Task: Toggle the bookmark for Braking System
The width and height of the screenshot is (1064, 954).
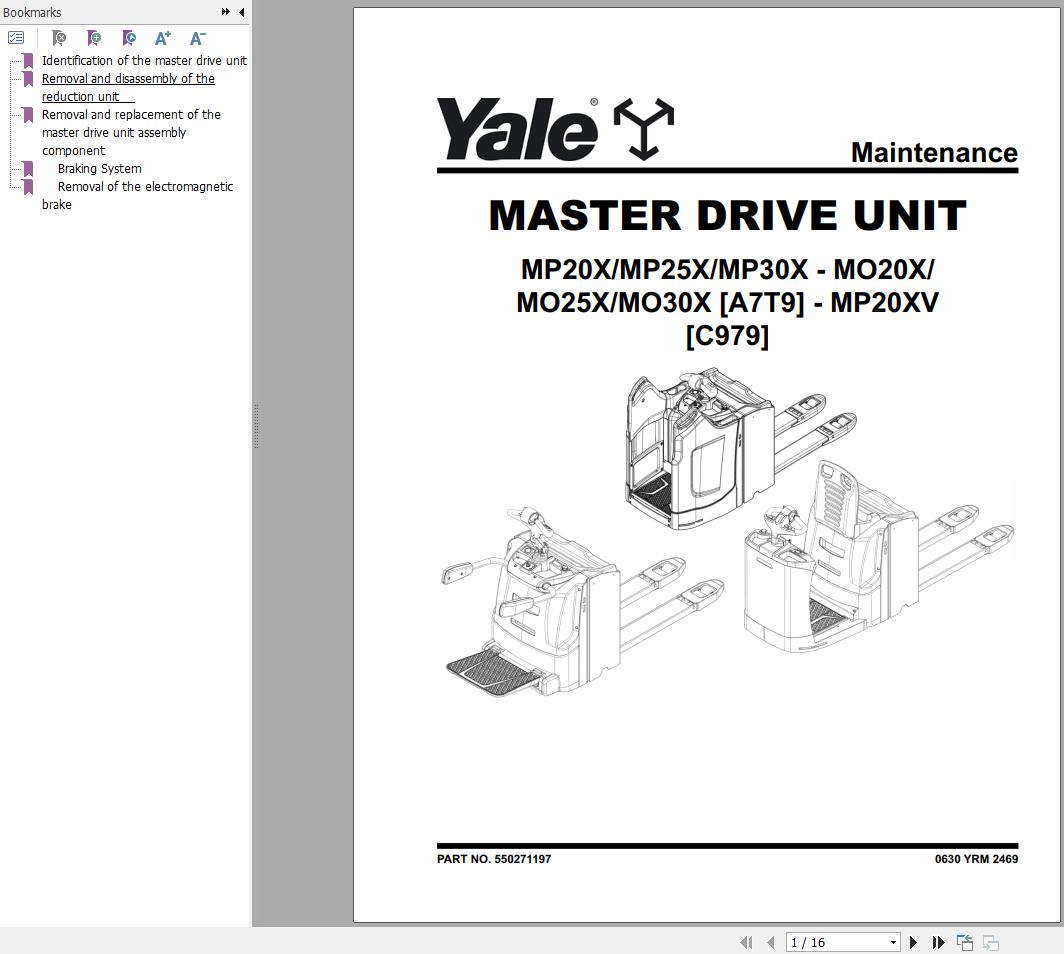Action: (x=27, y=166)
